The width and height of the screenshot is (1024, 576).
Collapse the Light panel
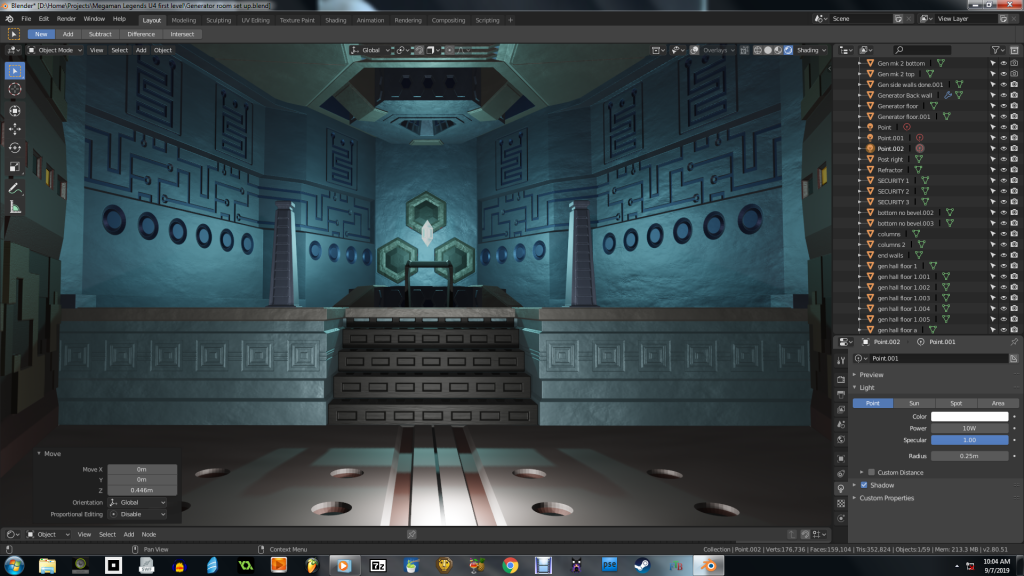pyautogui.click(x=867, y=388)
